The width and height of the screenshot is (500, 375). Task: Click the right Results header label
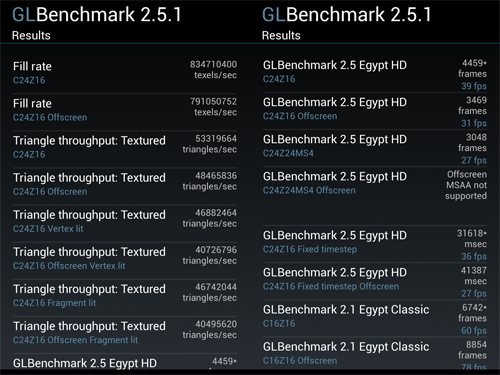(x=281, y=35)
